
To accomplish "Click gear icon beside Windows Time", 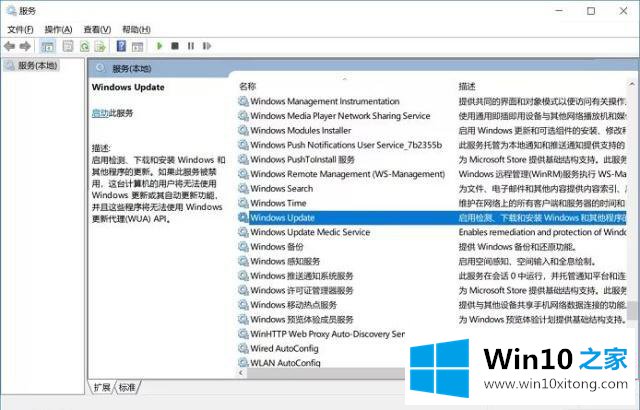I will pos(243,203).
